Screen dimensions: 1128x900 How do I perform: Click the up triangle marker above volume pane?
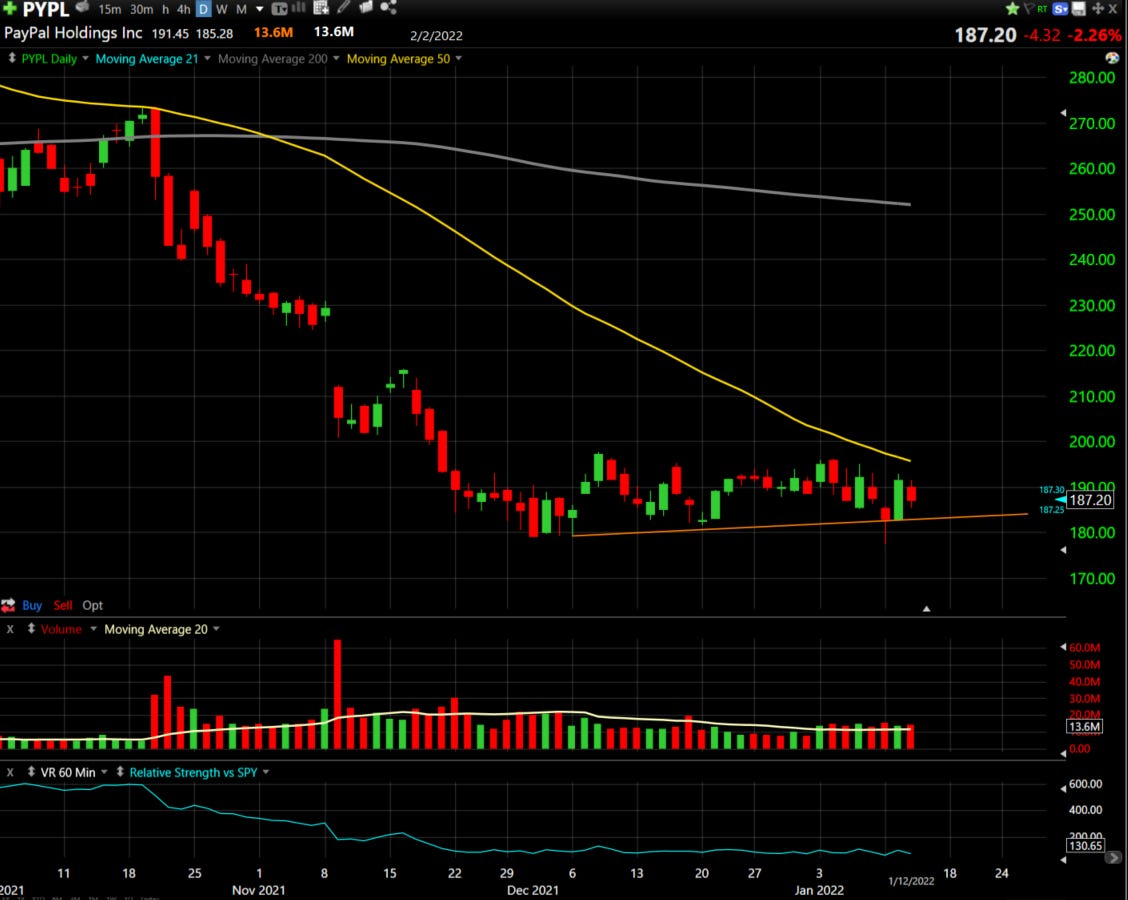click(927, 609)
